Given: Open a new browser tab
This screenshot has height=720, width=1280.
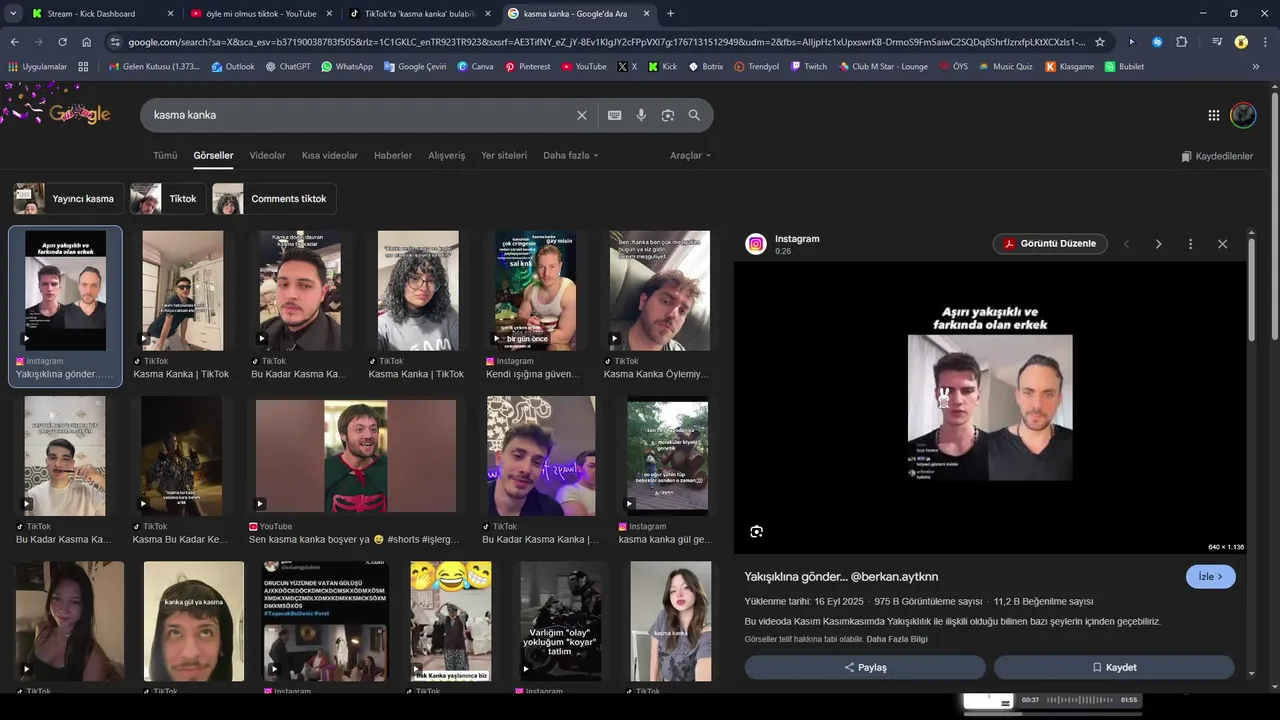Looking at the screenshot, I should click(x=670, y=14).
